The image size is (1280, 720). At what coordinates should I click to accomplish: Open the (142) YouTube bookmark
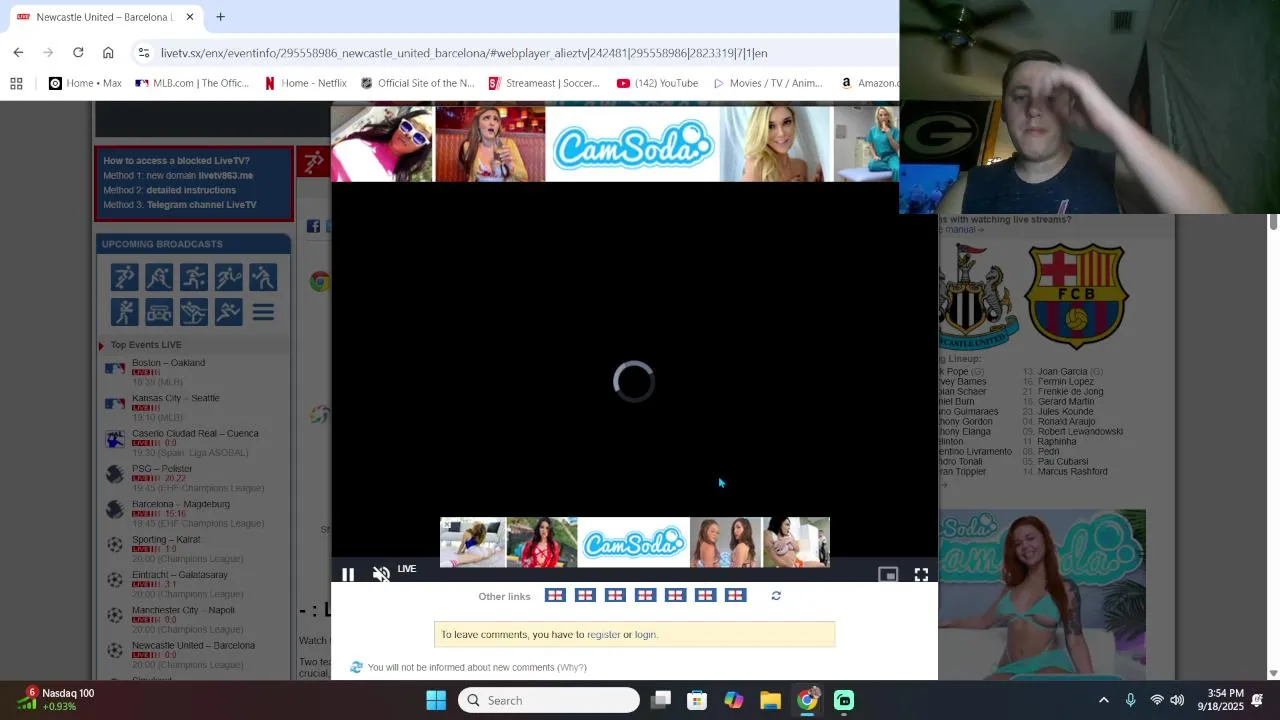(657, 83)
